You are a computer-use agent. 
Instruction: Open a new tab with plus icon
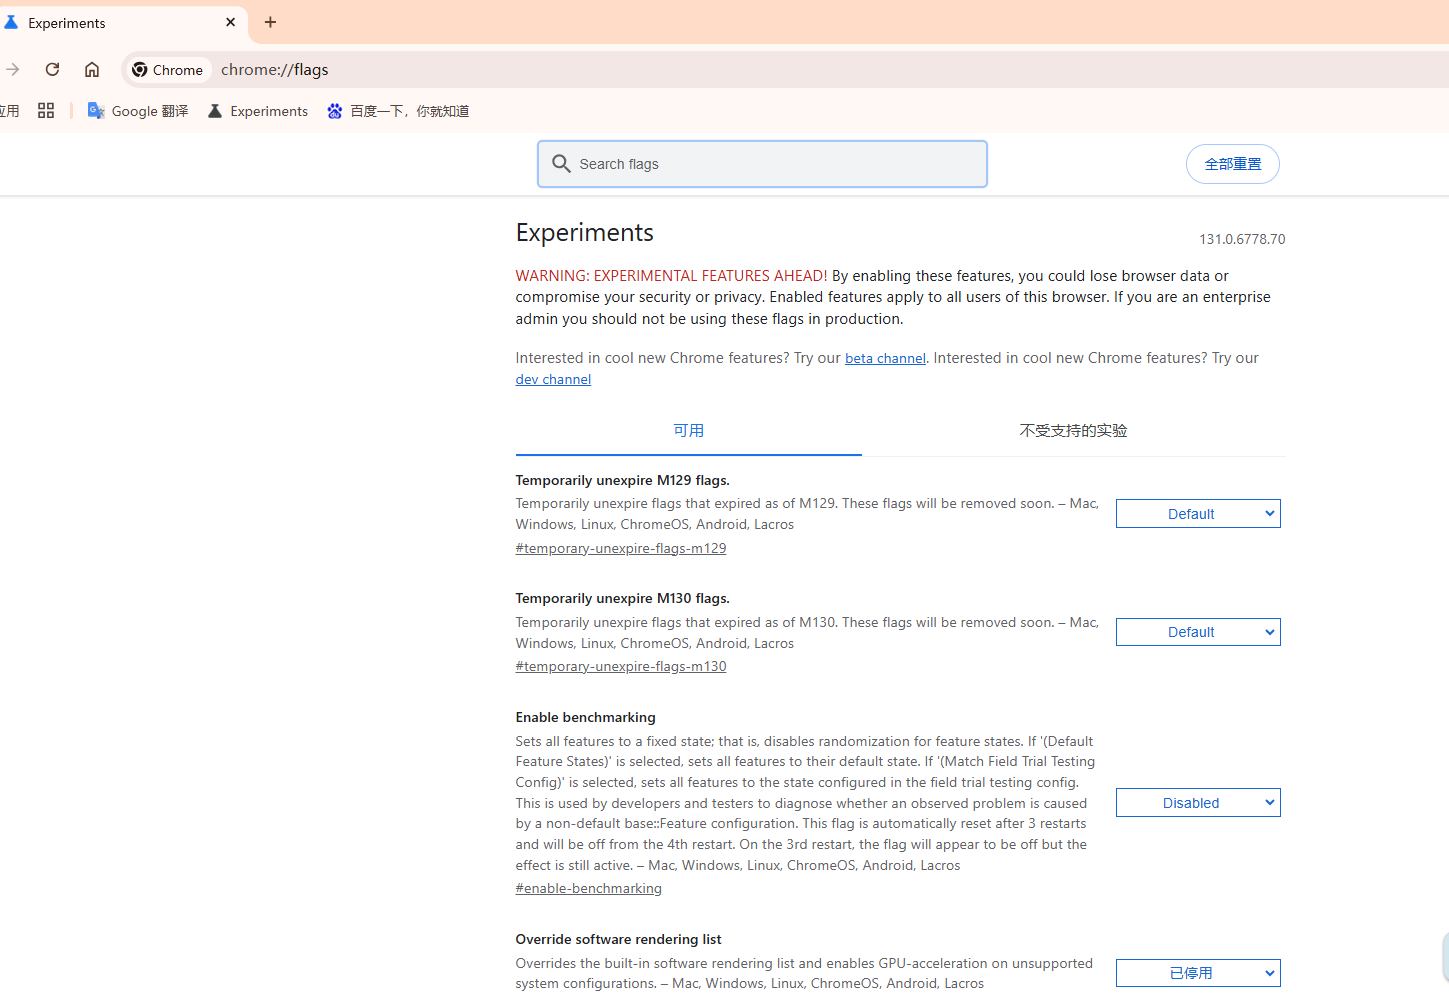click(270, 22)
